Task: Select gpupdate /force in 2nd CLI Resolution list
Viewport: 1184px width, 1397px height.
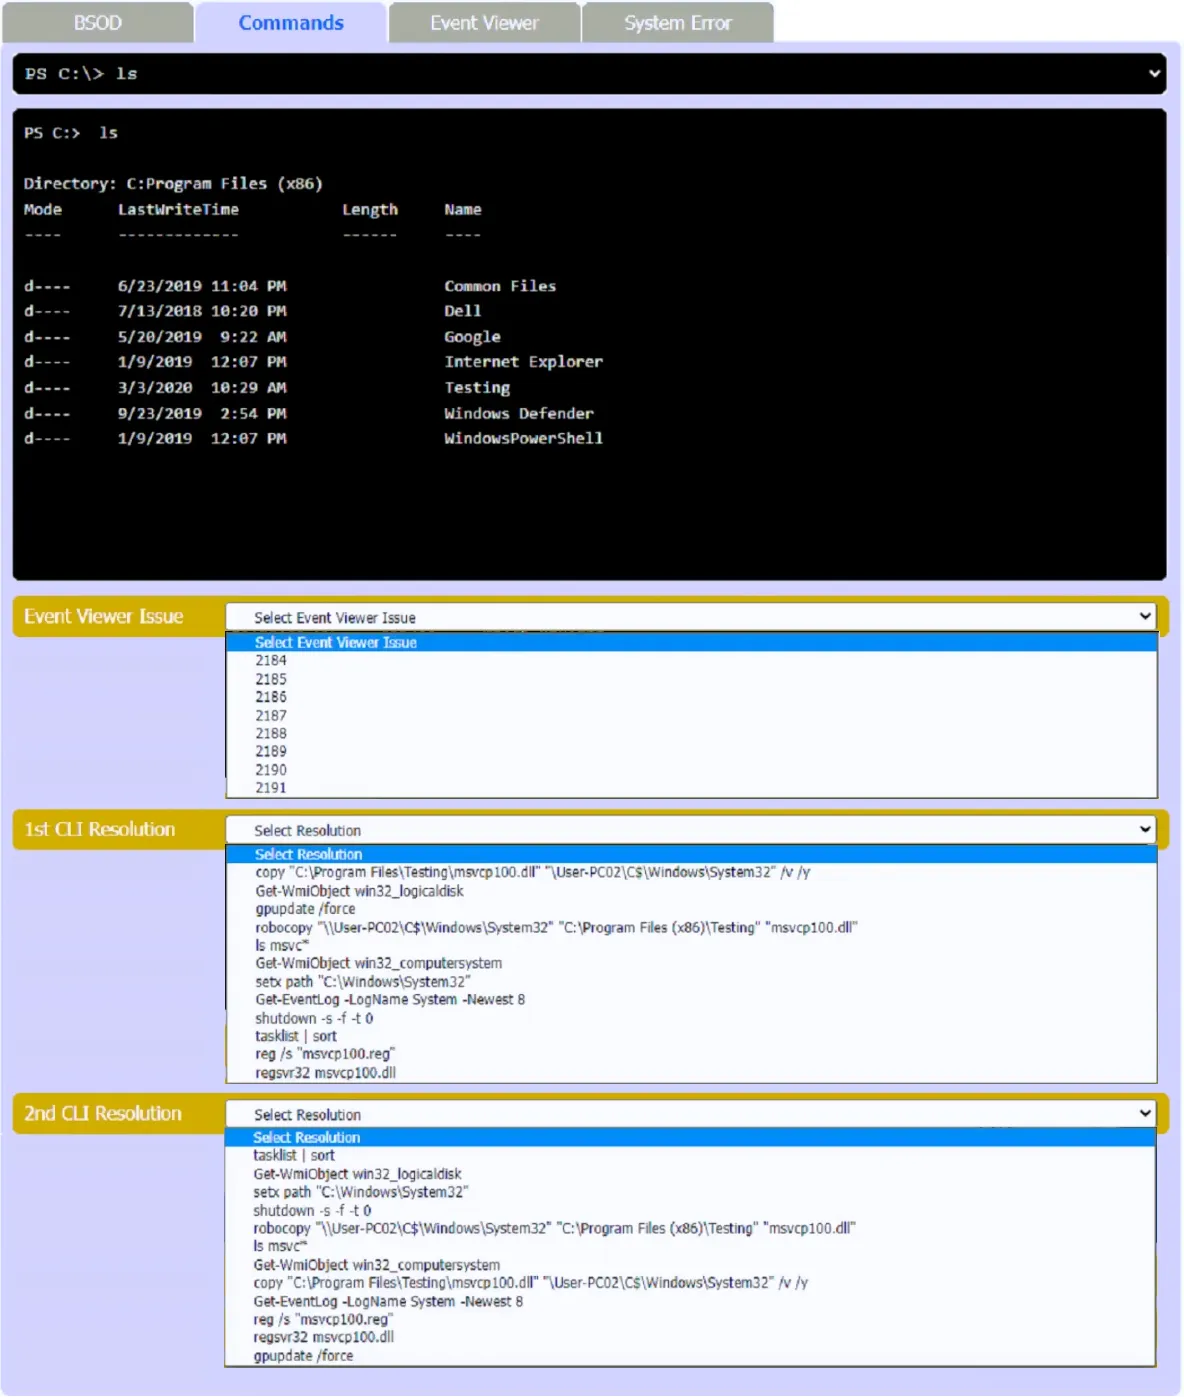Action: pos(690,1356)
